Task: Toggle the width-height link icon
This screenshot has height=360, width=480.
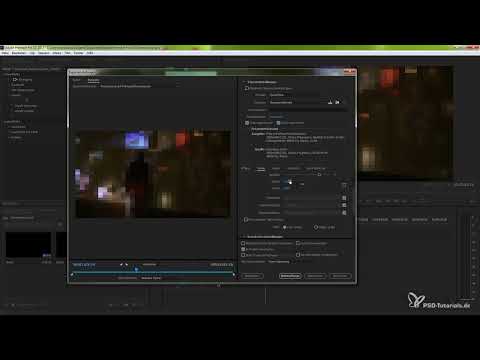Action: click(x=302, y=184)
